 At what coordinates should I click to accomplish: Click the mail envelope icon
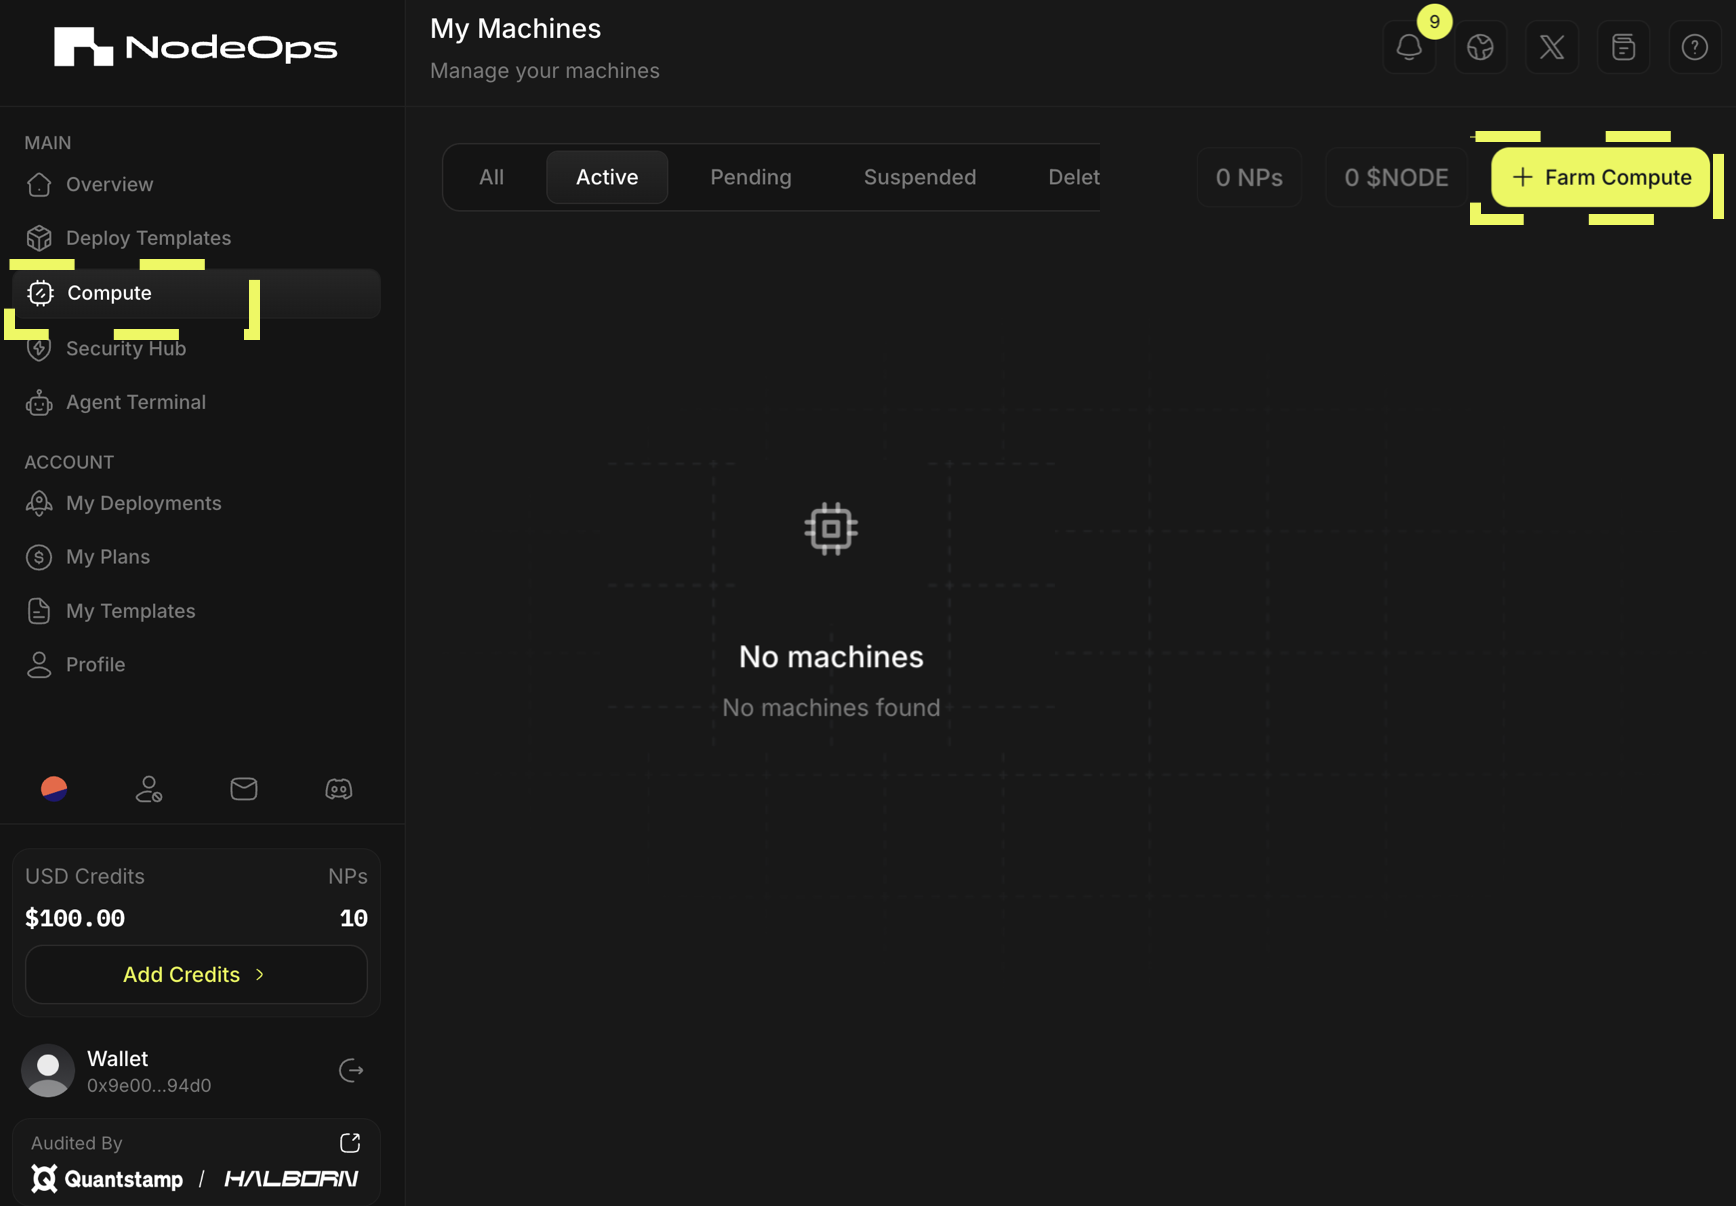(243, 789)
